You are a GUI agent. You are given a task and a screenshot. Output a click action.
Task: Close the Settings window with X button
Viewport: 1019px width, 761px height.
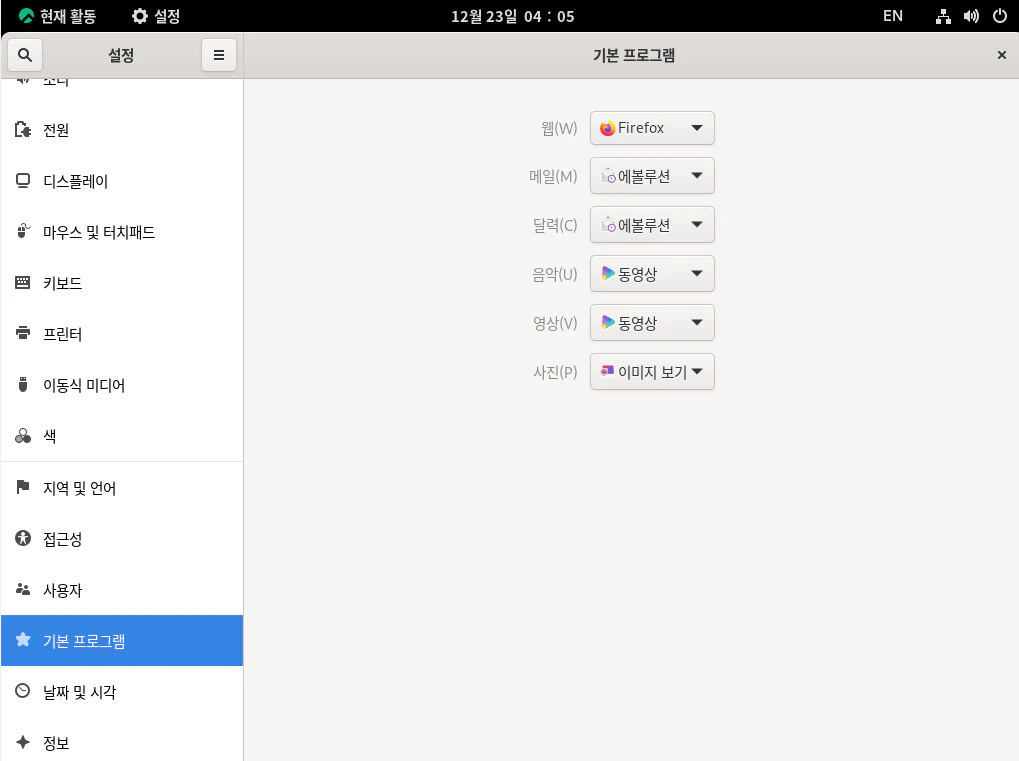[x=1001, y=55]
